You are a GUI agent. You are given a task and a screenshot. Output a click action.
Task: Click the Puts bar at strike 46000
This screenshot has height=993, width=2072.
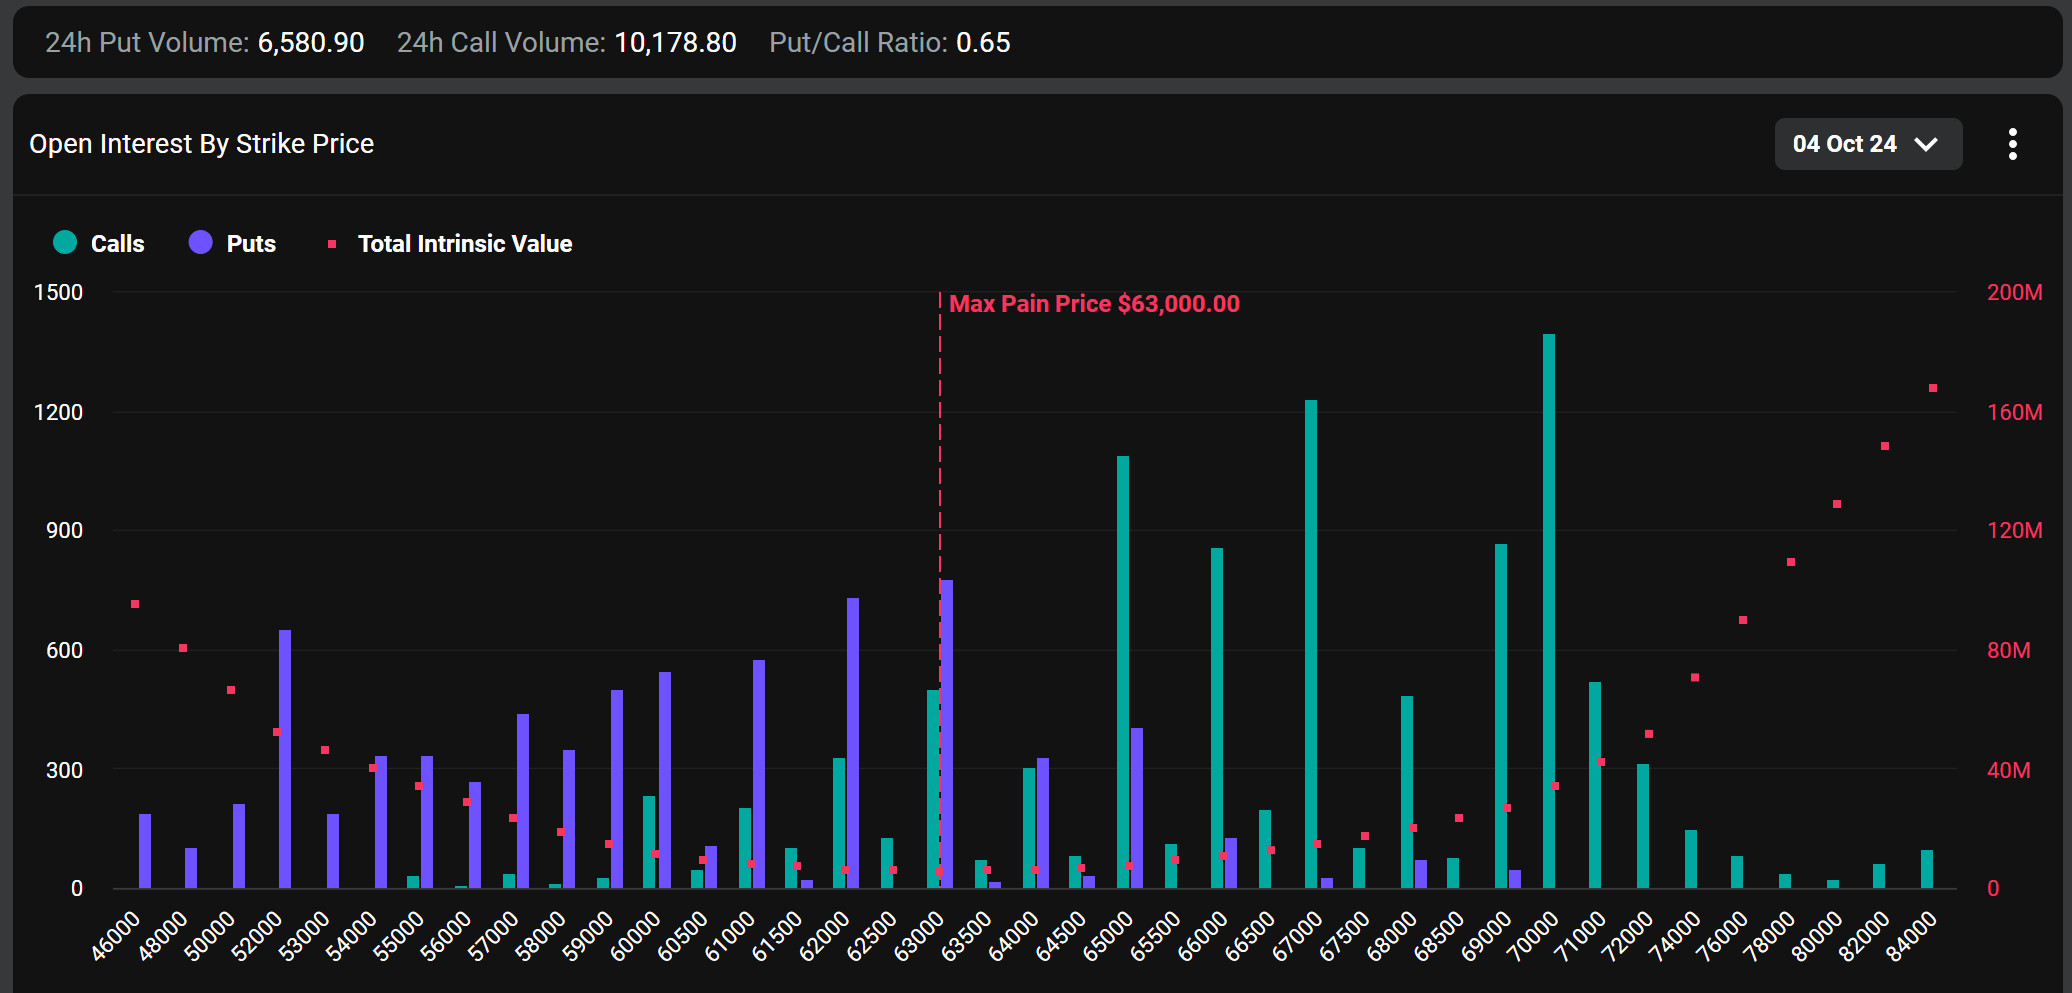point(145,851)
